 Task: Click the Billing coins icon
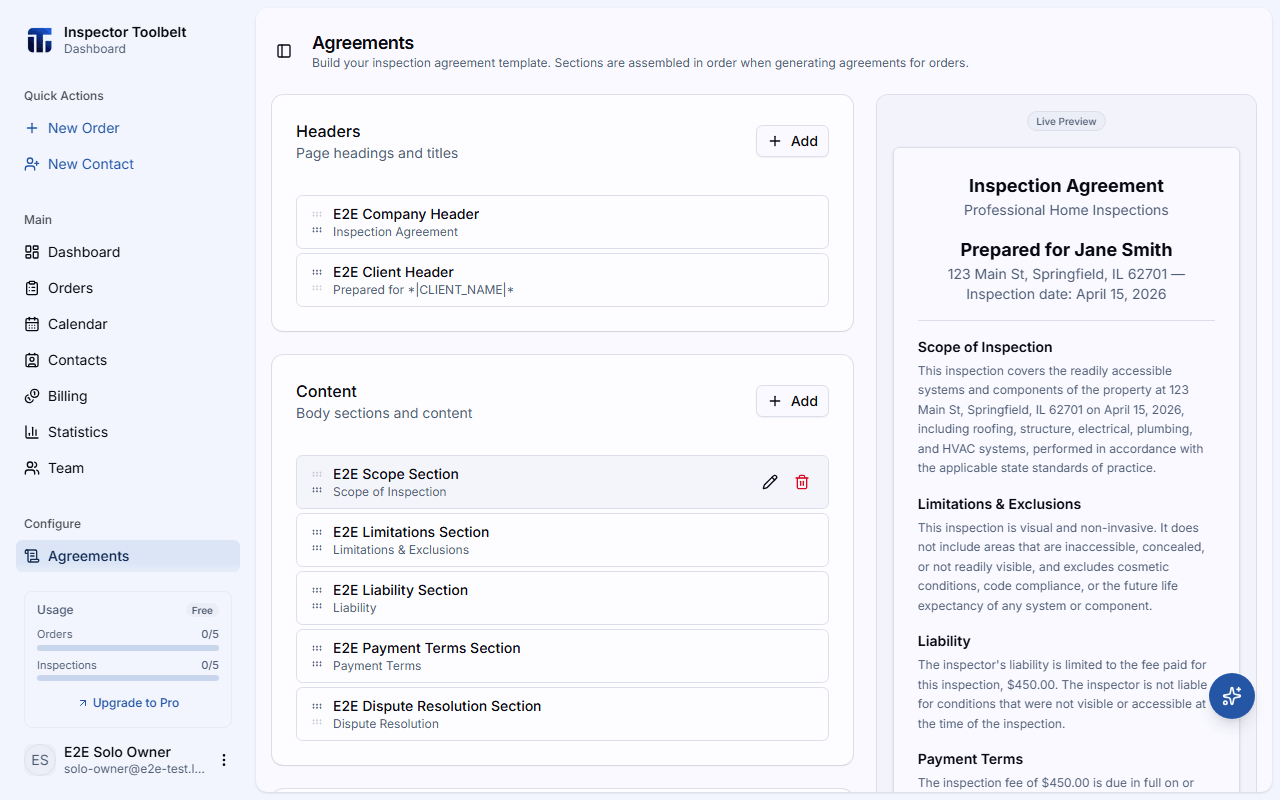(32, 396)
